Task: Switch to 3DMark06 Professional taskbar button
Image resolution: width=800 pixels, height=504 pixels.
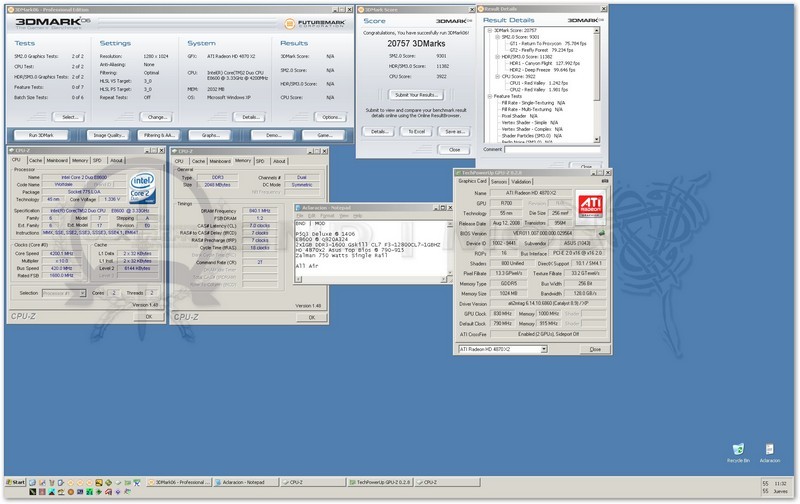Action: (179, 482)
